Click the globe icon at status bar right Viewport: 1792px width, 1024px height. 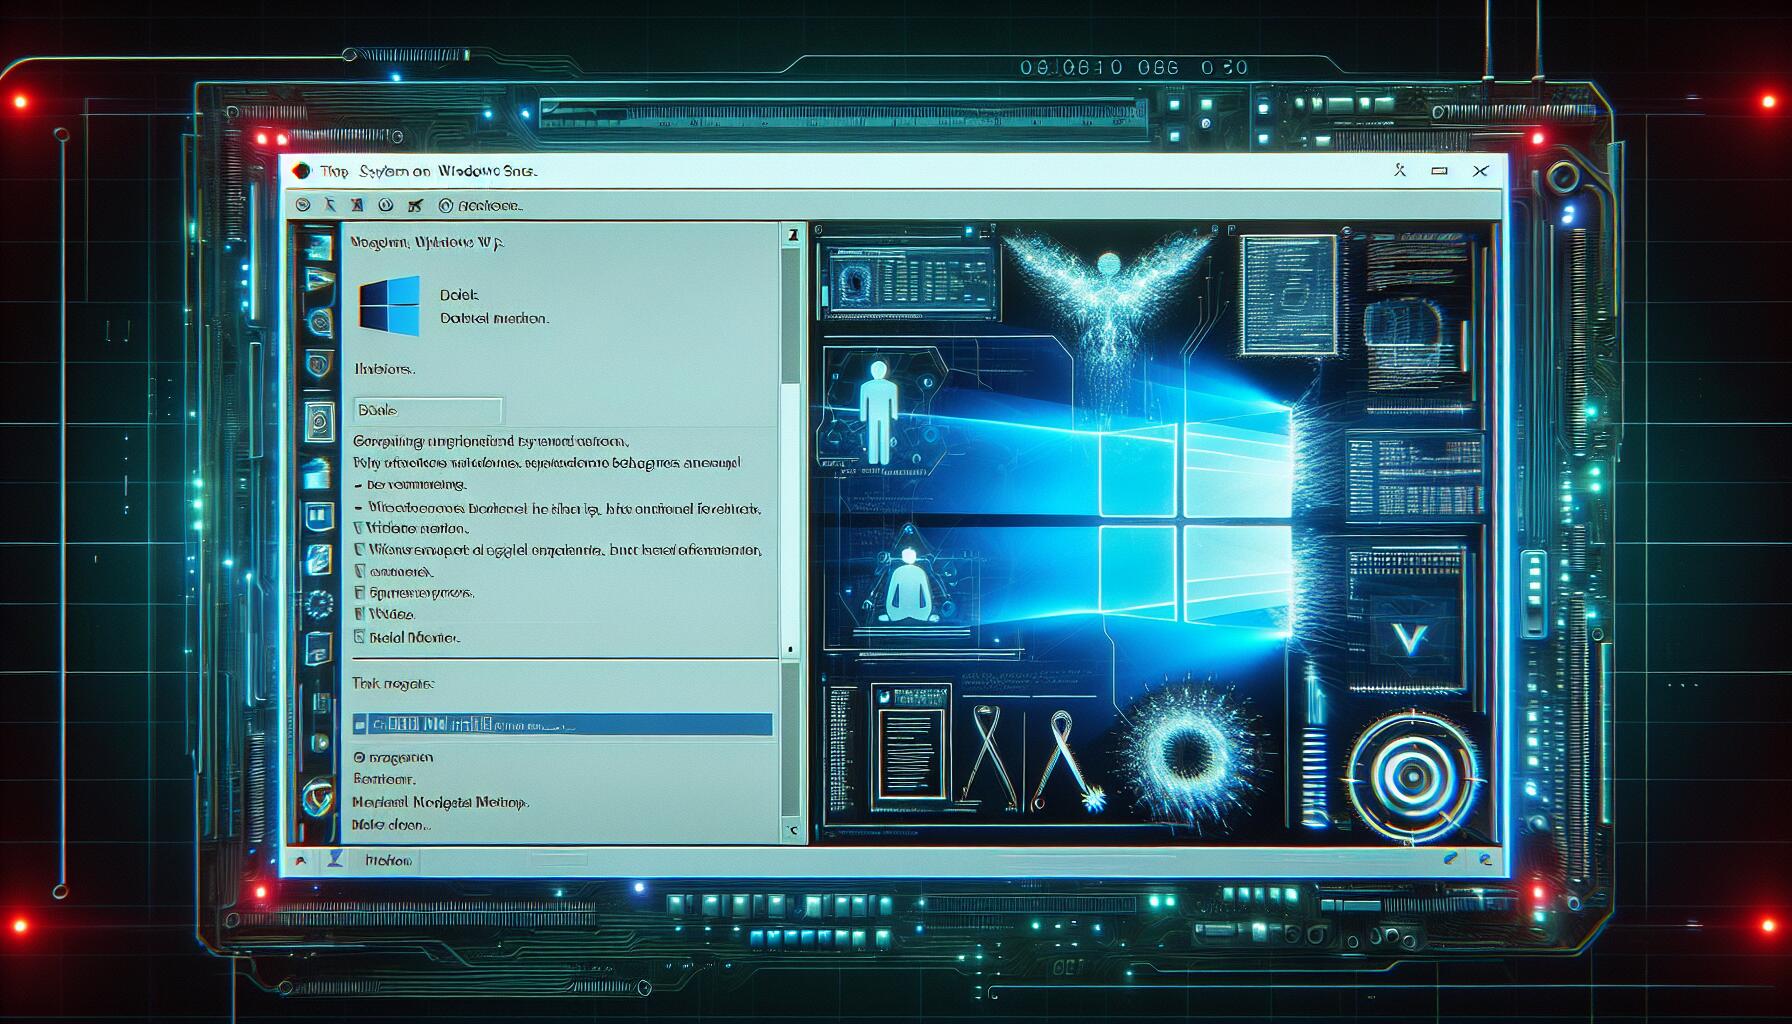click(1485, 859)
